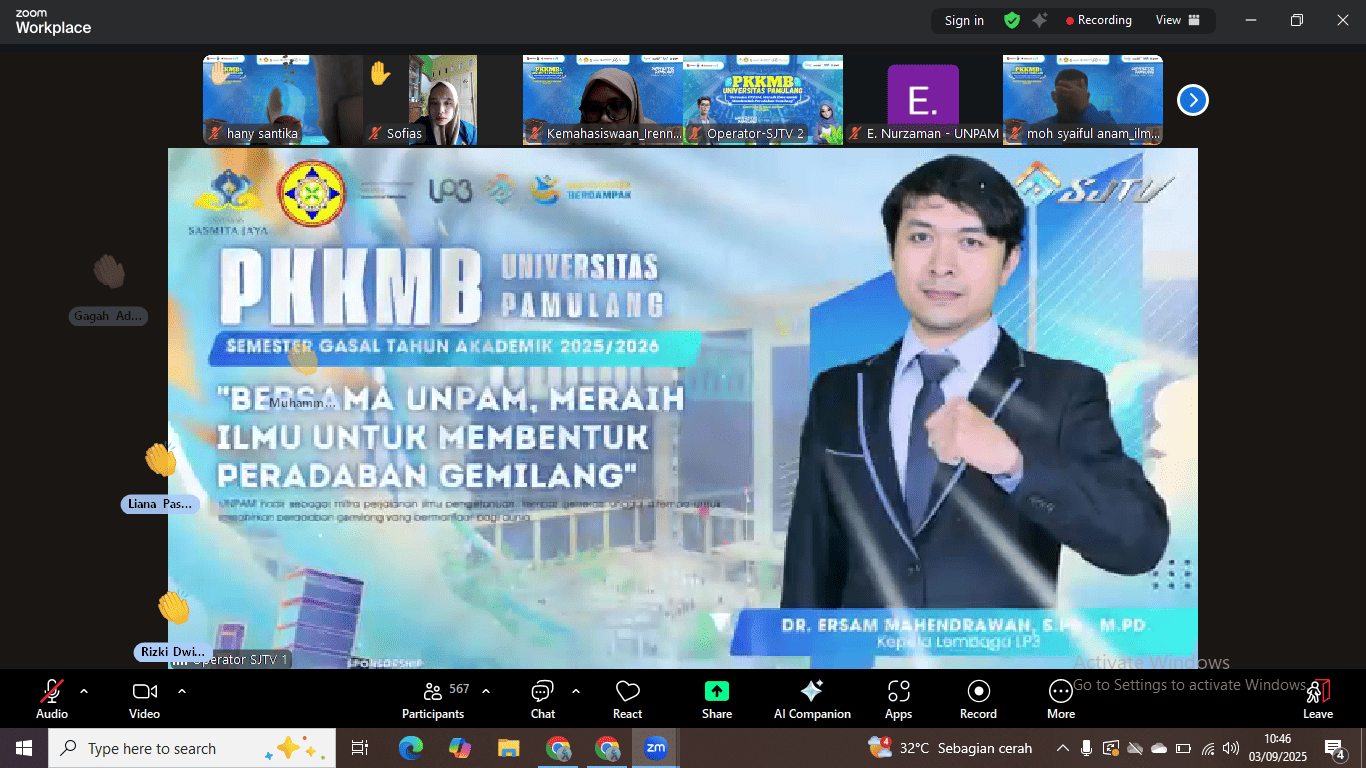Restore down the Zoom window
The image size is (1366, 768).
(1297, 20)
